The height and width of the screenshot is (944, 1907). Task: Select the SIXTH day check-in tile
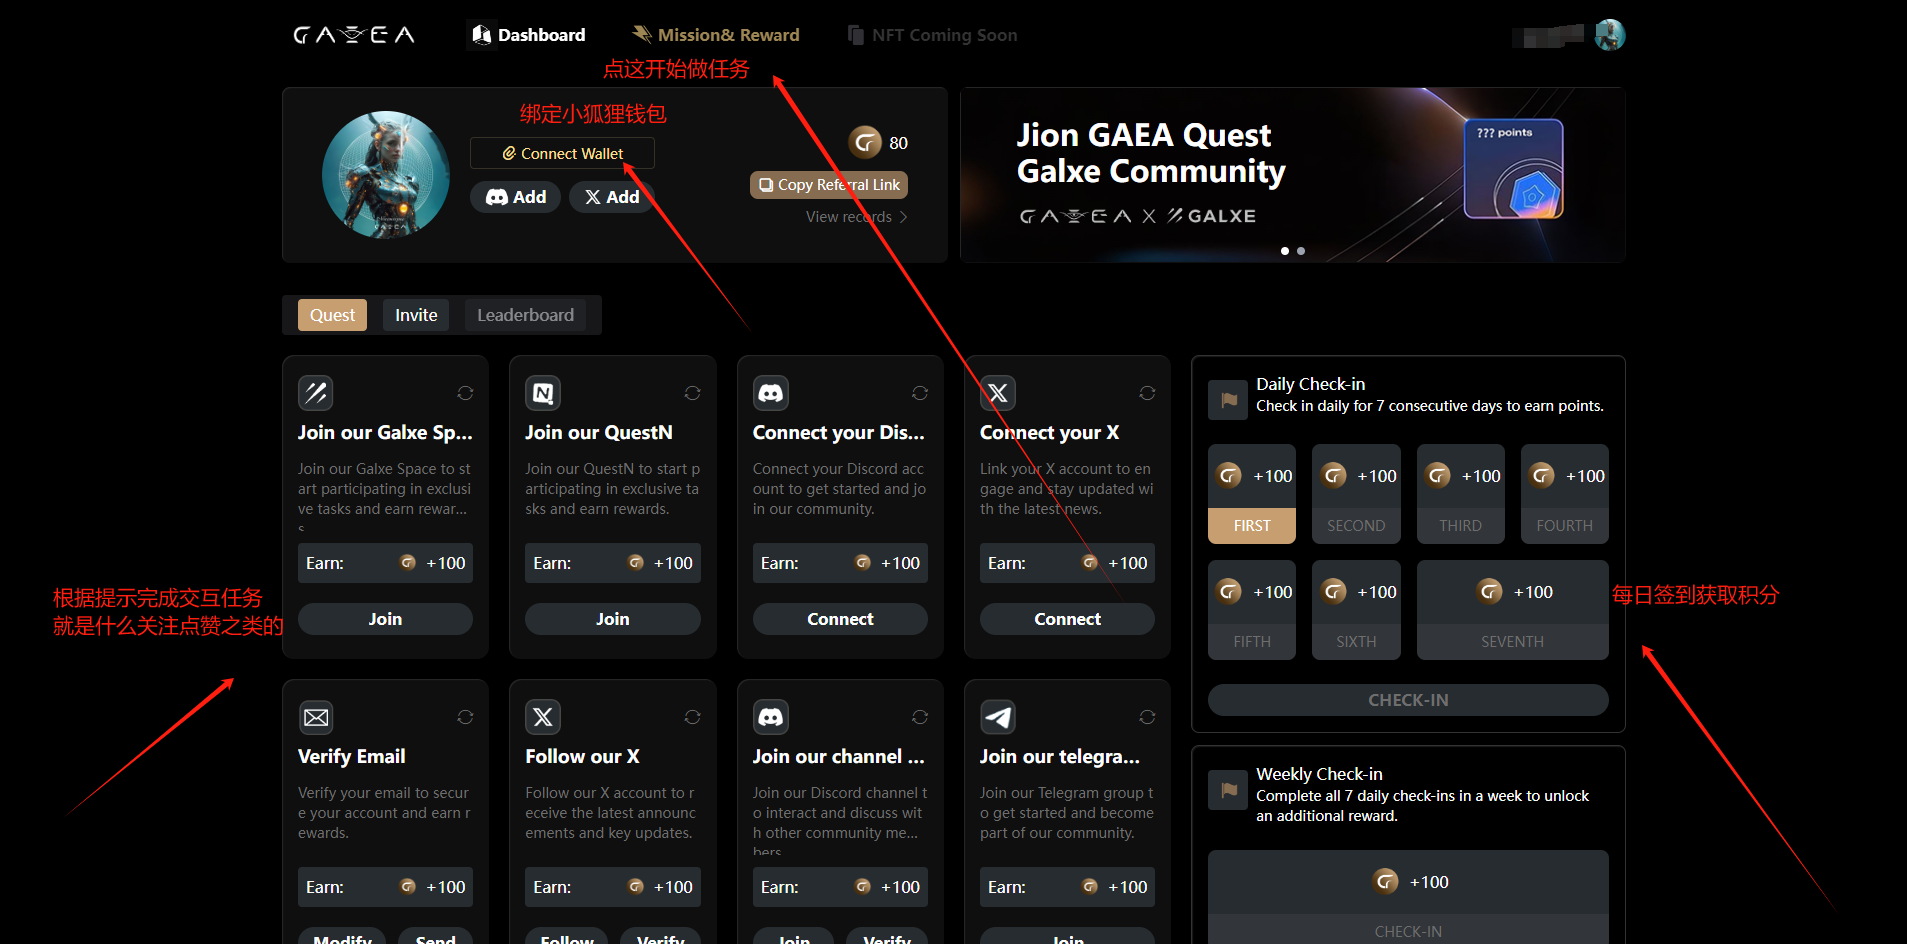pos(1356,610)
